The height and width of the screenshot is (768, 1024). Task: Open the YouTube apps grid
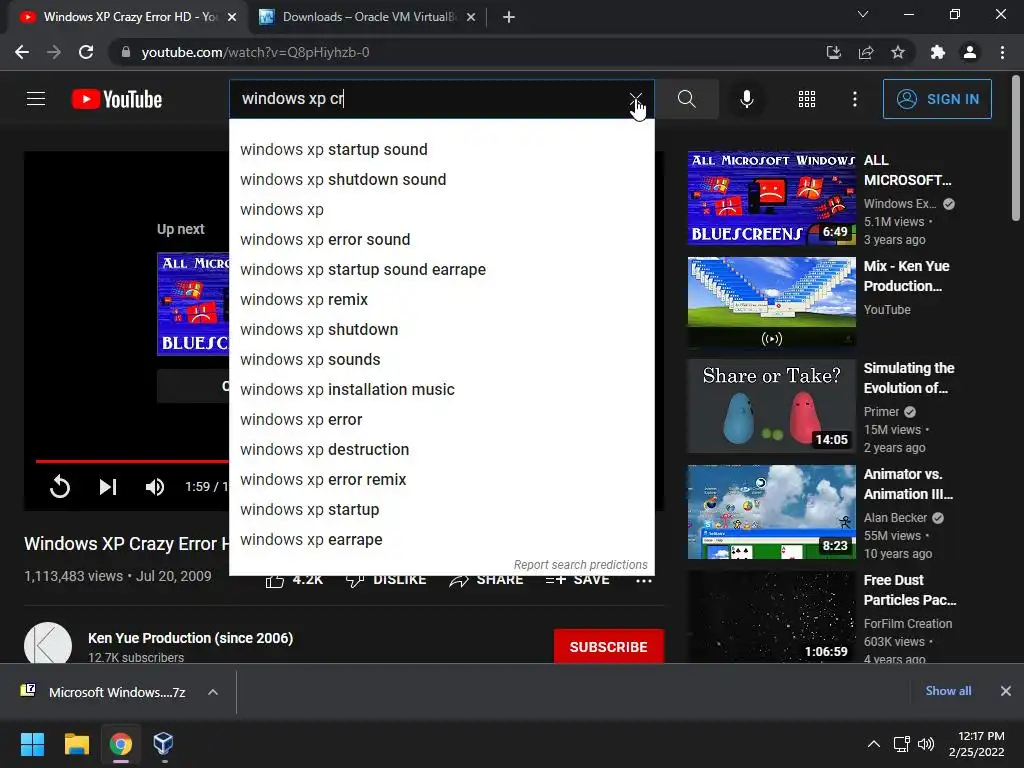[x=807, y=99]
